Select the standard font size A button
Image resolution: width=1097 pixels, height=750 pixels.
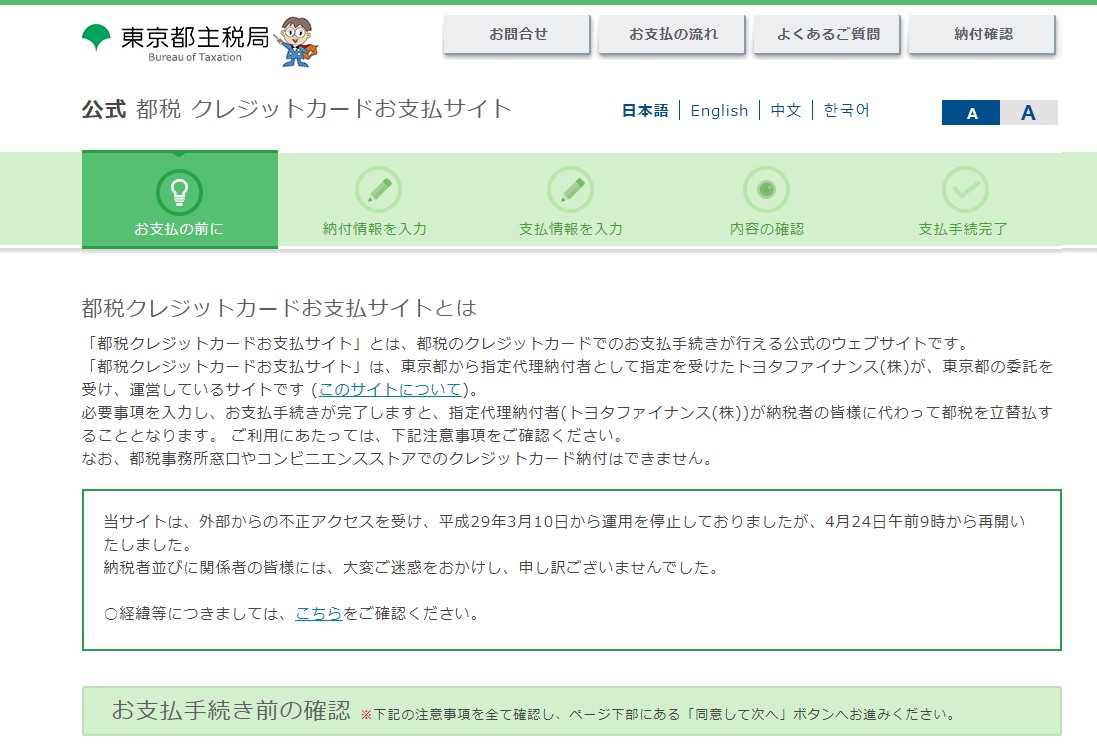point(971,113)
